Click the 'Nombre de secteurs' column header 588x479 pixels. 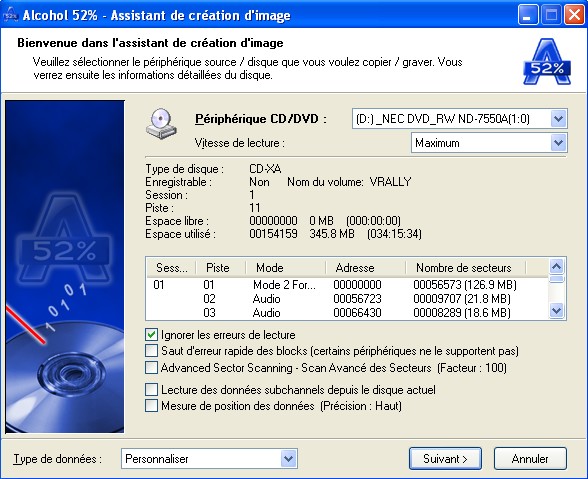465,268
